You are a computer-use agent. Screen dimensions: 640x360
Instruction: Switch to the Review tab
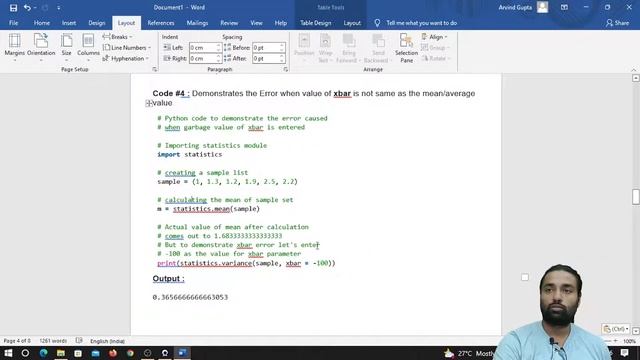point(229,23)
